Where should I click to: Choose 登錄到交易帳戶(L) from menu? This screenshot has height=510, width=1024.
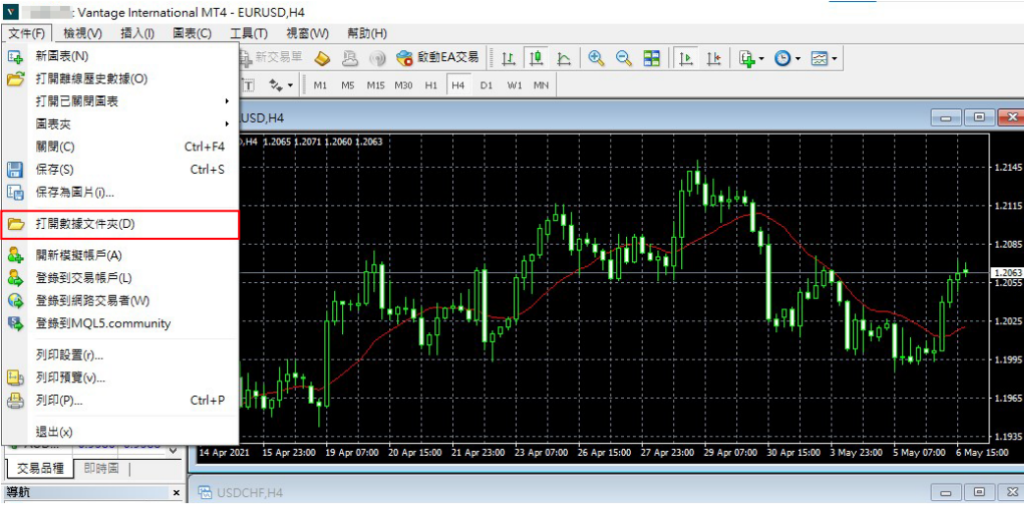pos(83,277)
